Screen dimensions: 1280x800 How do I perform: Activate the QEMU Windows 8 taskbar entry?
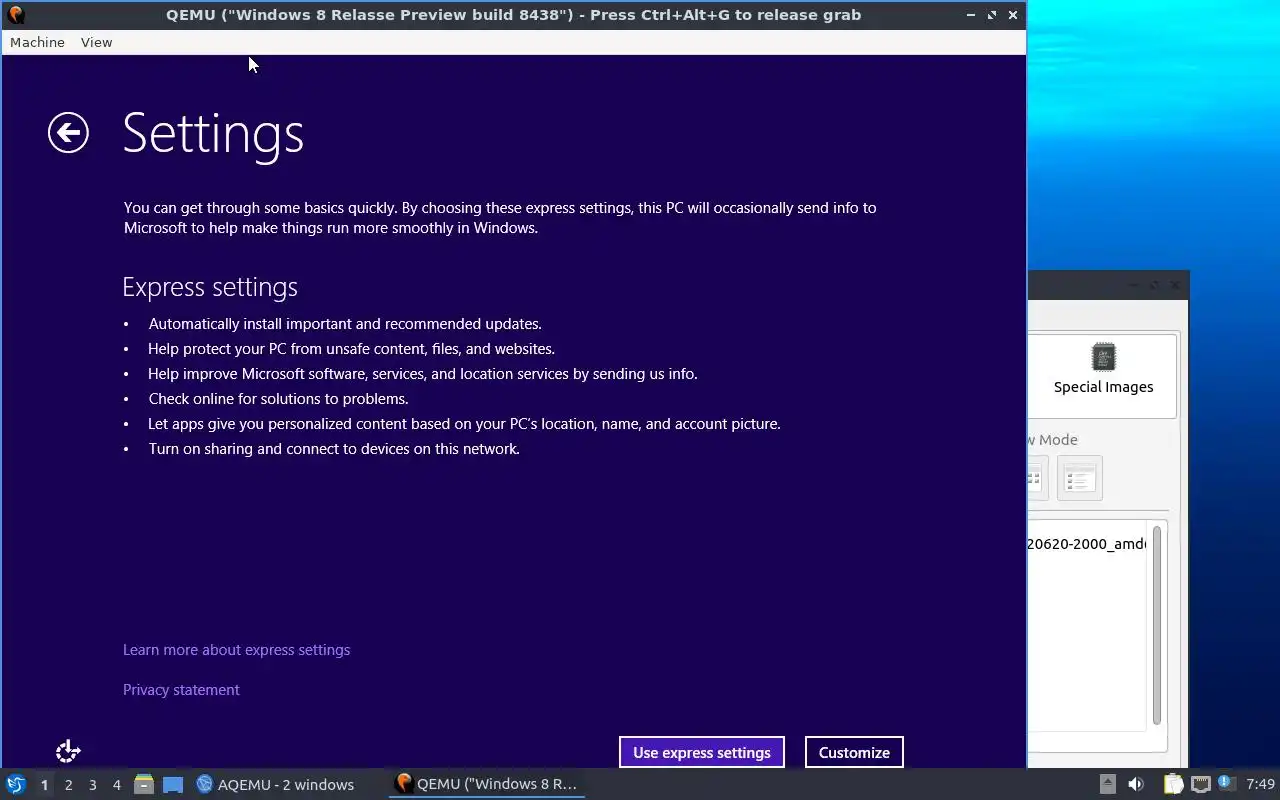tap(487, 784)
